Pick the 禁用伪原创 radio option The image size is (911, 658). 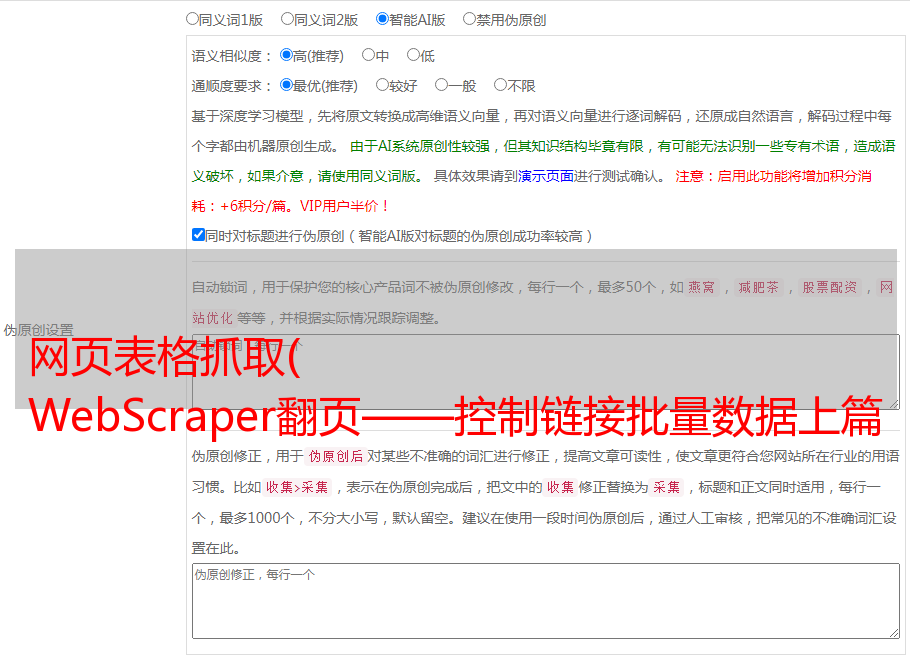(x=469, y=19)
